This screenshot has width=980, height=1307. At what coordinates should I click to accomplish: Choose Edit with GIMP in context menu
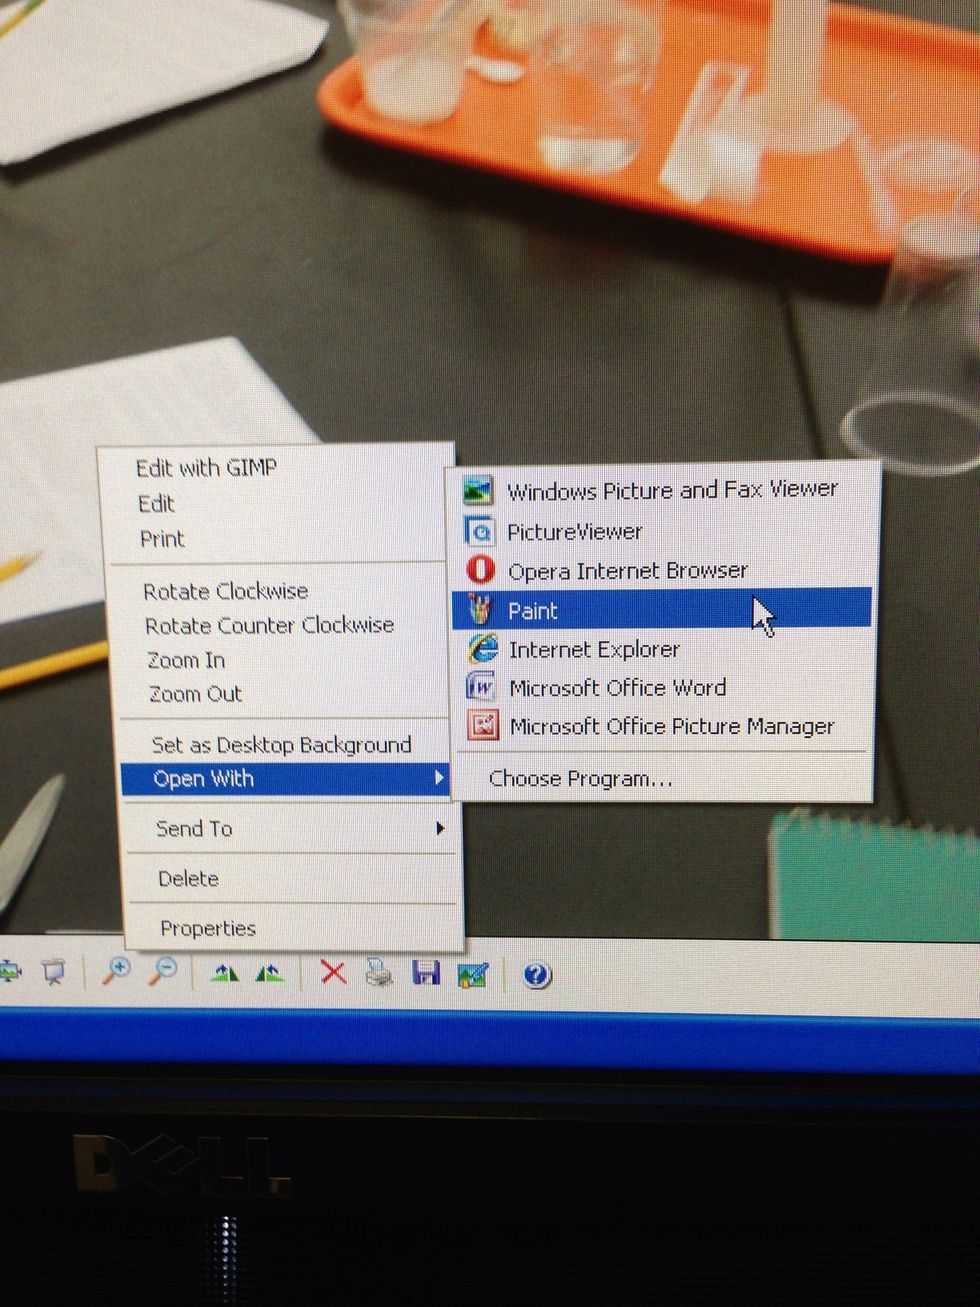(x=206, y=467)
